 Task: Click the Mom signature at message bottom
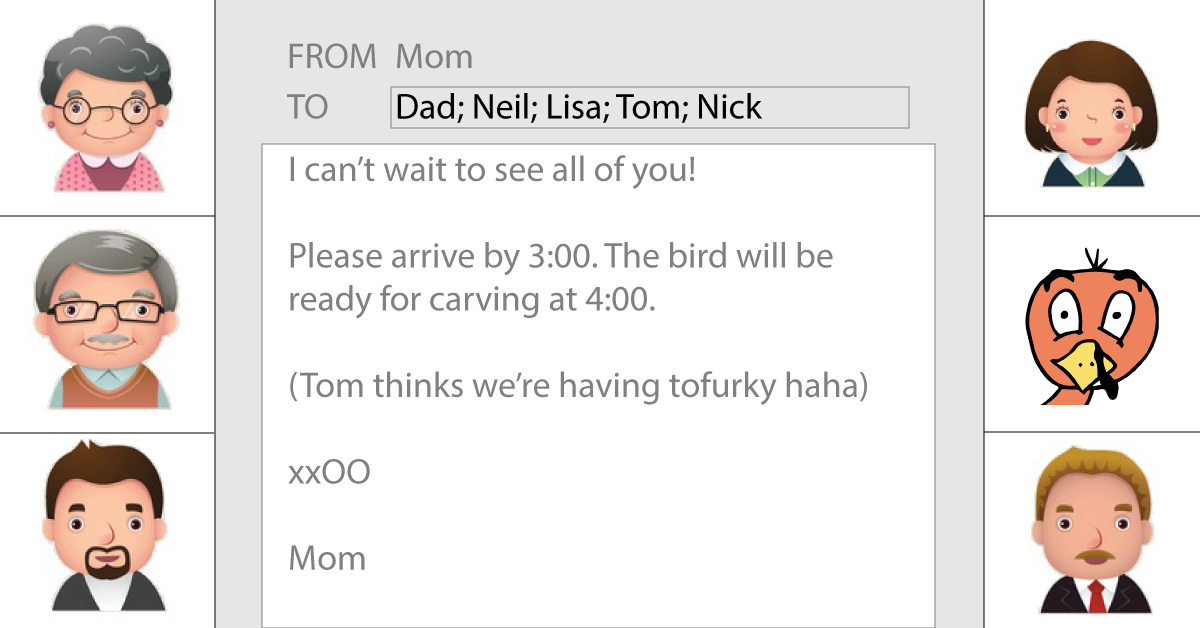pos(327,558)
